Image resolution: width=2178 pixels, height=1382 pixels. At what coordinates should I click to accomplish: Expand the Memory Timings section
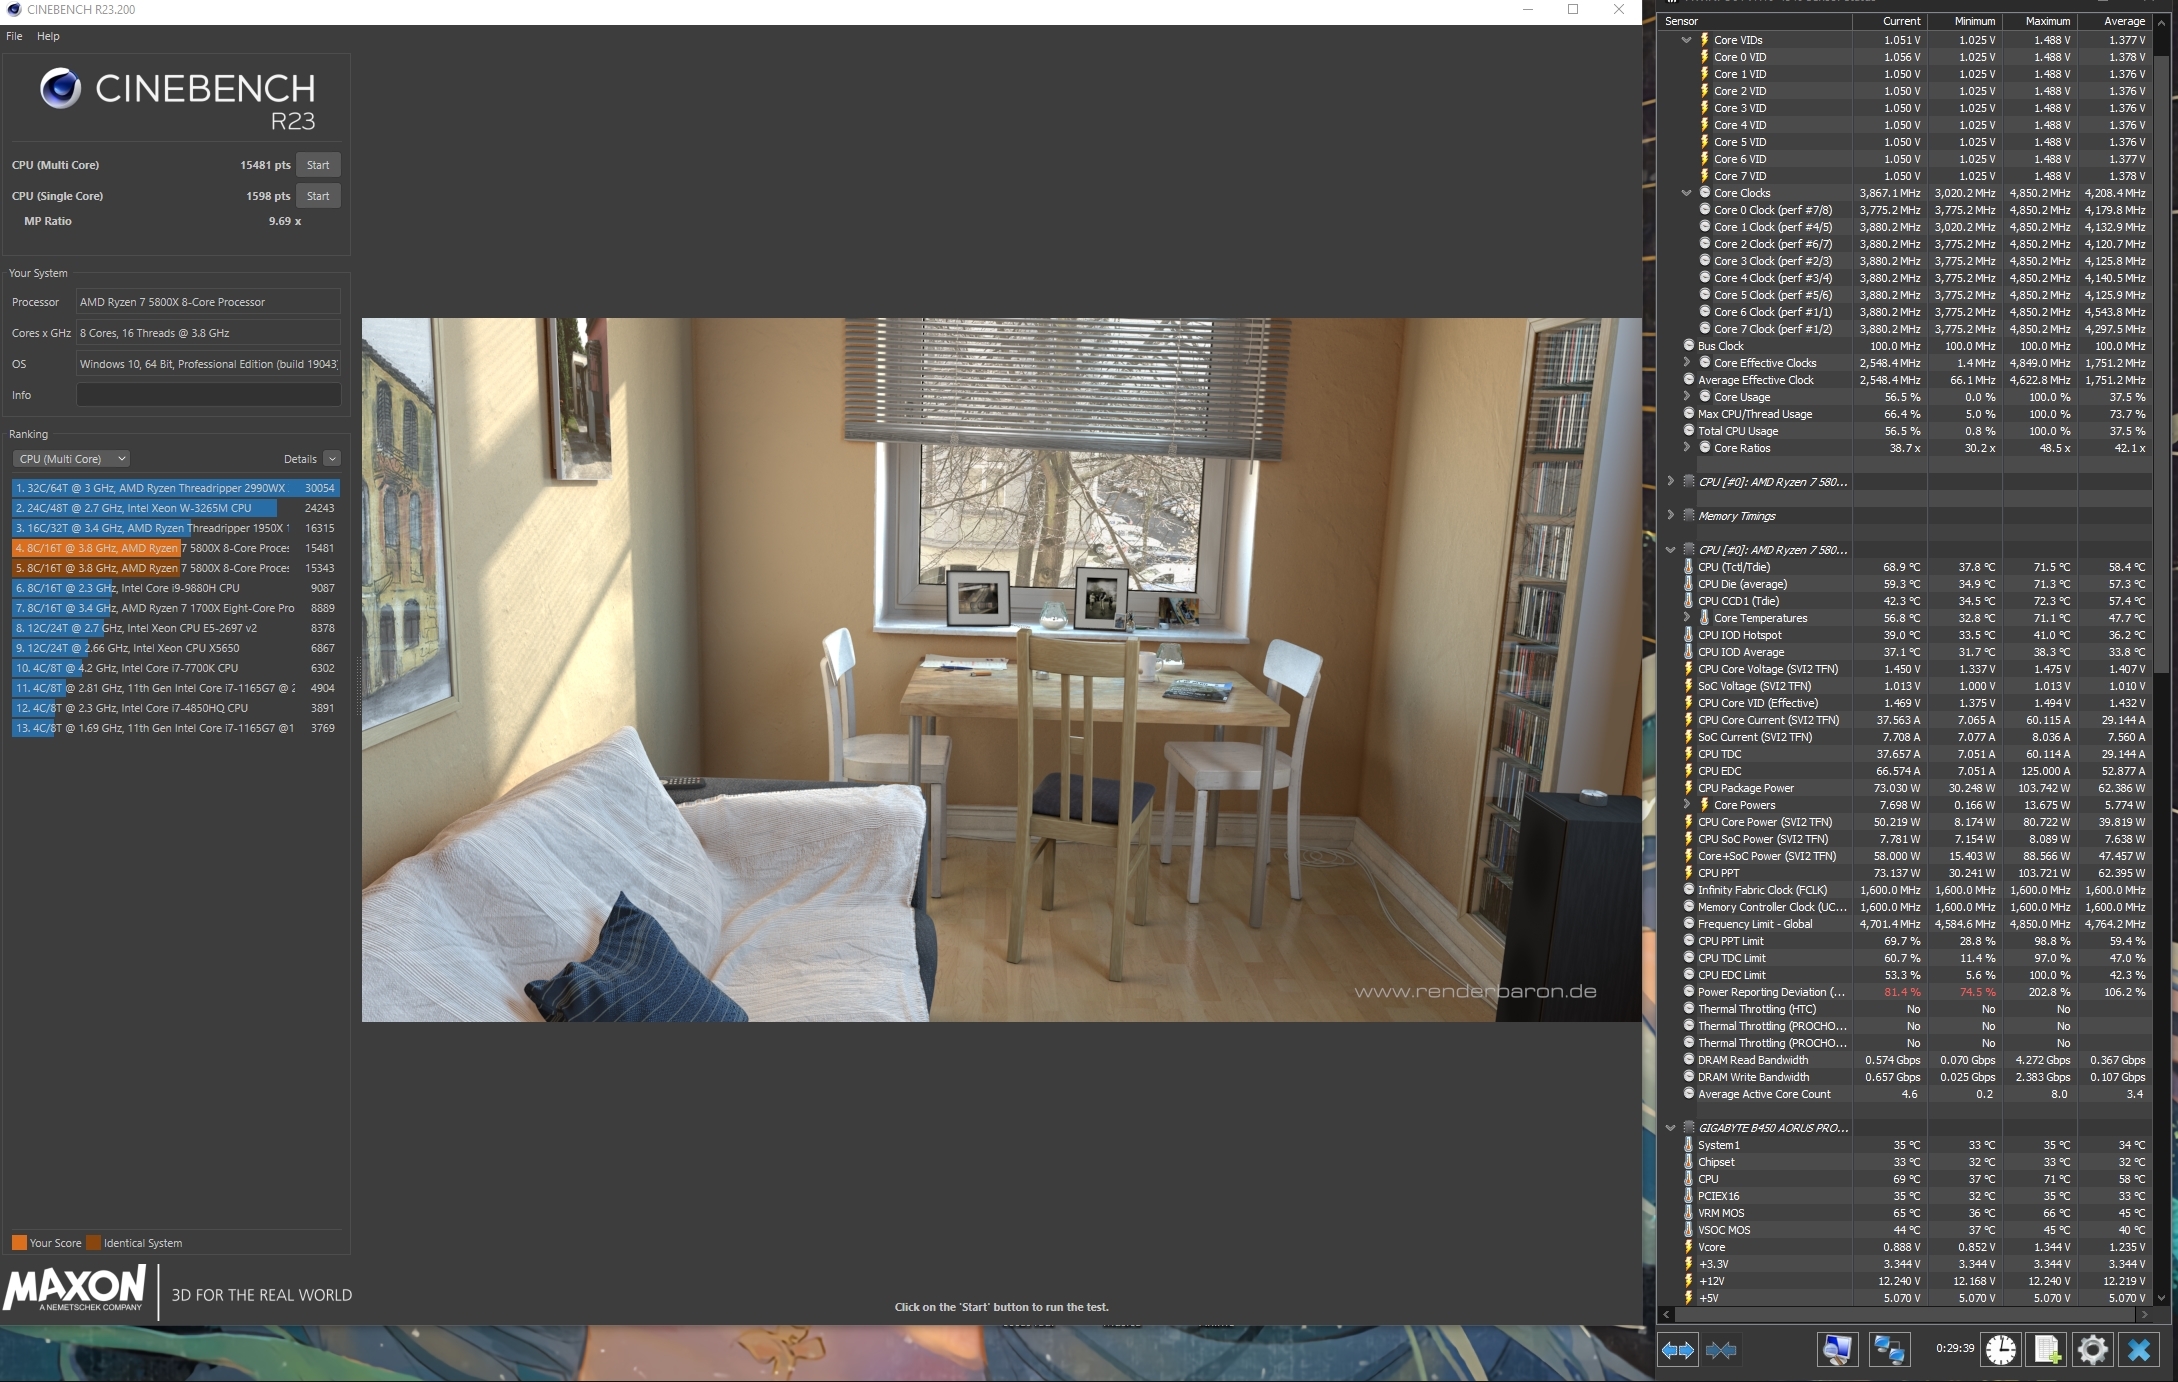[1670, 516]
